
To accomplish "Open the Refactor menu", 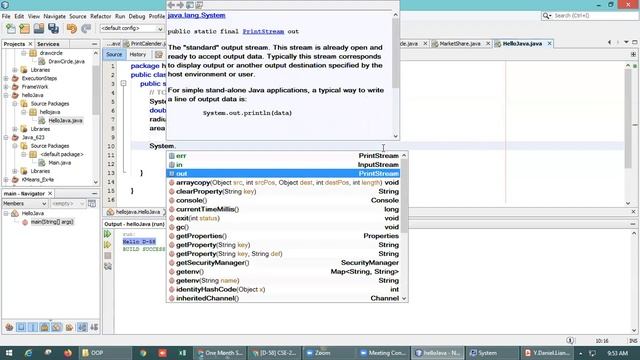I will click(x=100, y=16).
